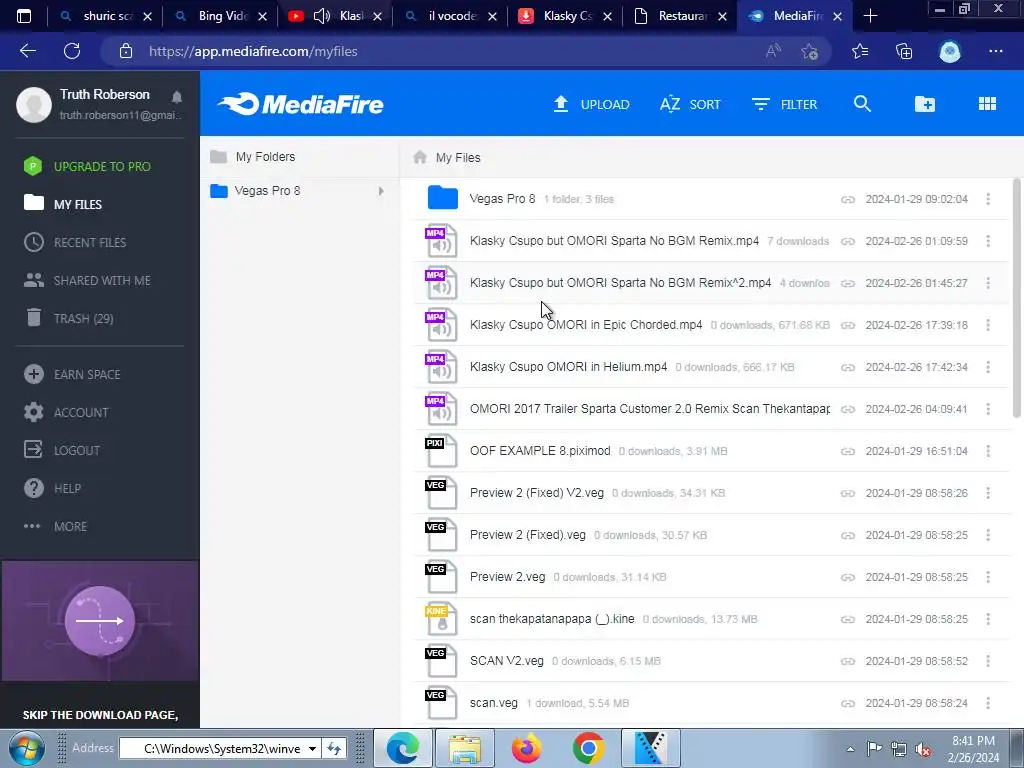
Task: Open options for Sparta No BGM Remix^2.mp4
Action: (x=988, y=283)
